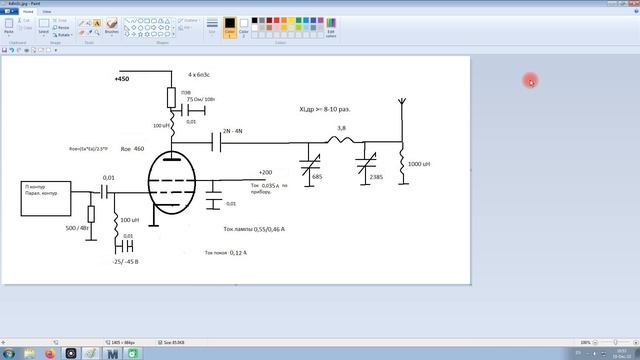Undo via quick access toolbar arrow
The width and height of the screenshot is (640, 360).
click(11, 50)
